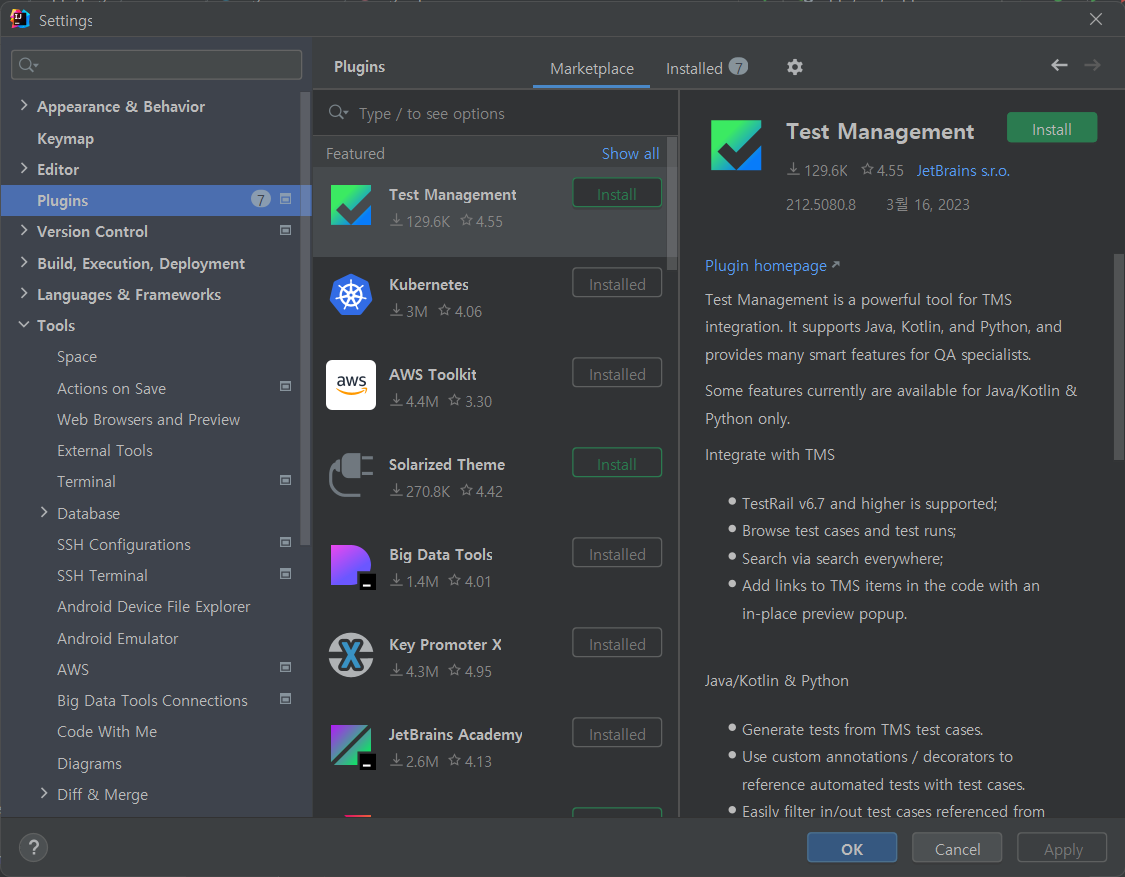Open Space settings under Tools
This screenshot has width=1125, height=877.
(77, 357)
